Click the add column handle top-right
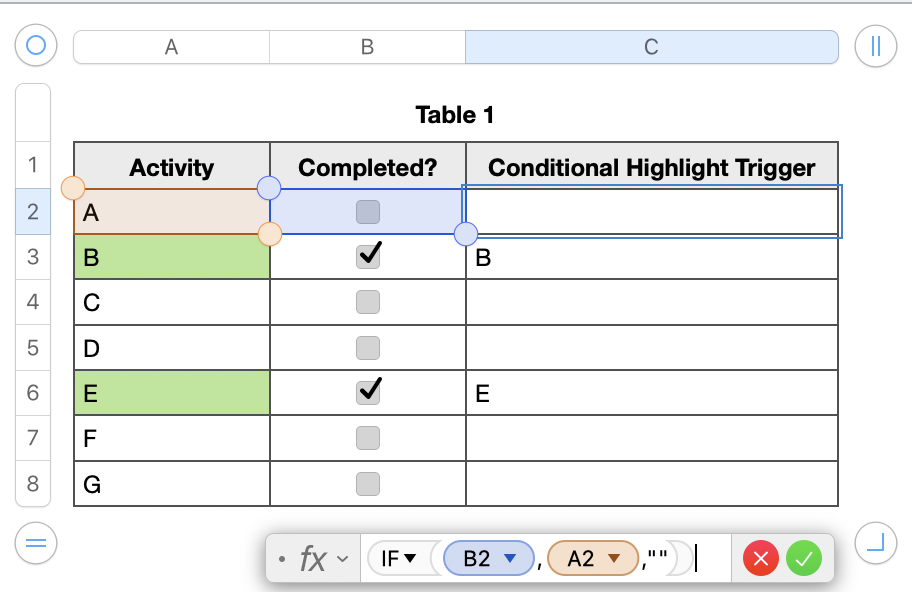Screen dimensions: 912x592 (876, 46)
